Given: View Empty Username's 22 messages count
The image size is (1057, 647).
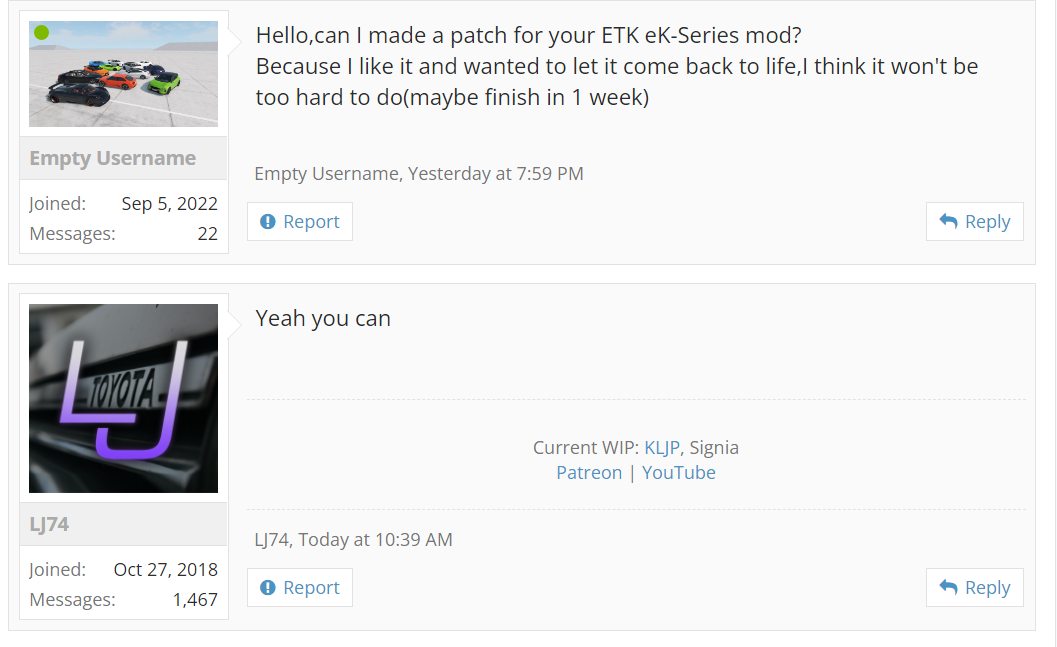Looking at the screenshot, I should point(208,234).
